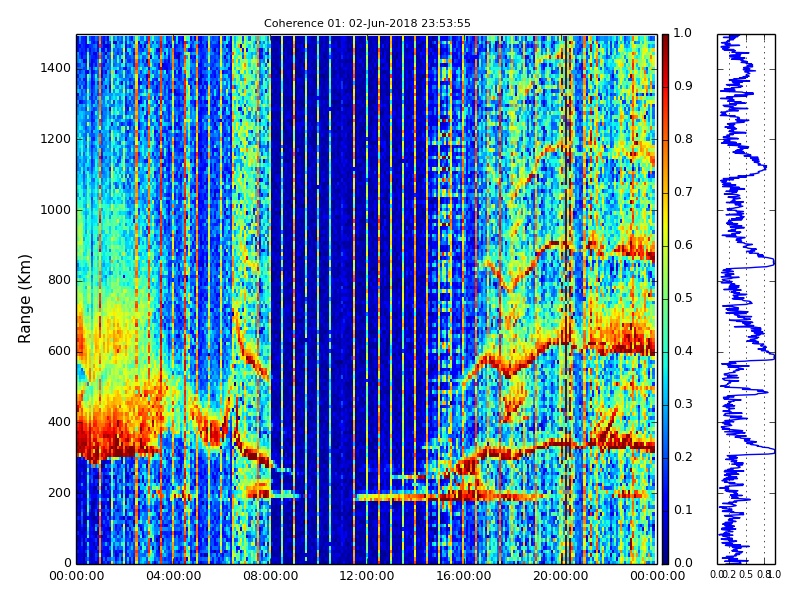Select the "Range (Km)" y-axis label
Viewport: 800px width, 600px height.
pos(24,299)
